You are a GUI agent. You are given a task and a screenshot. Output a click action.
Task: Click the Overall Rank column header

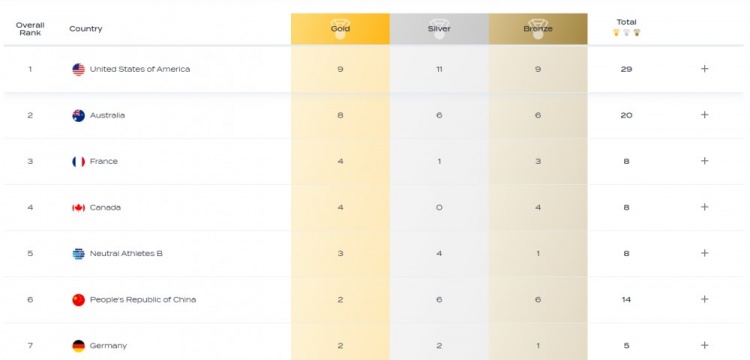click(x=30, y=29)
